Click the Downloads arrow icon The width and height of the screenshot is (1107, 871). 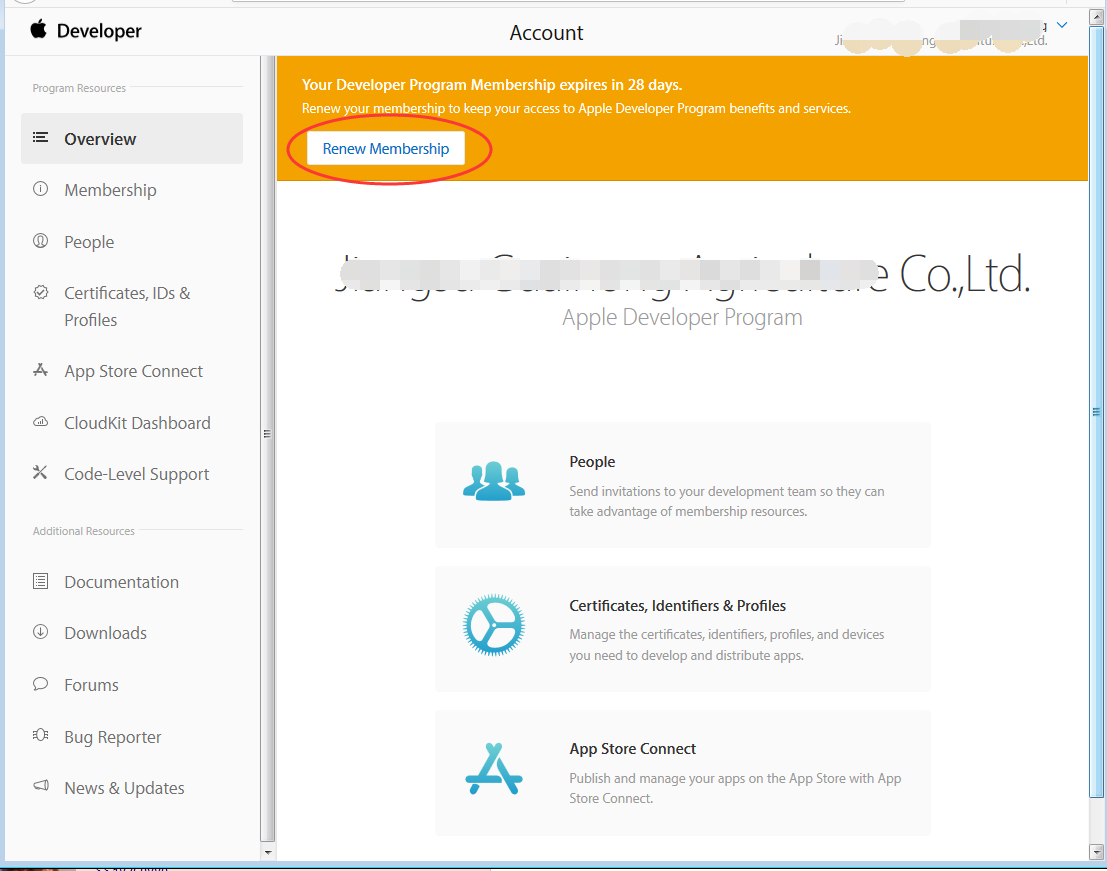tap(41, 632)
